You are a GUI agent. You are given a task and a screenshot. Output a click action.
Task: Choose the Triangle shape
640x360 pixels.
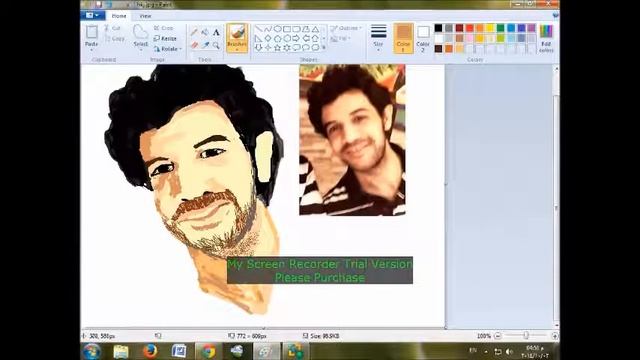tap(315, 29)
